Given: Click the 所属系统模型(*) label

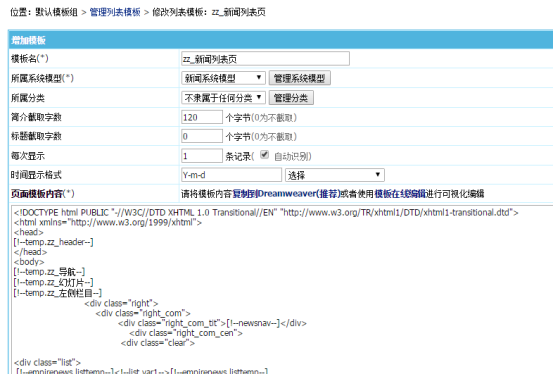Looking at the screenshot, I should tap(42, 78).
